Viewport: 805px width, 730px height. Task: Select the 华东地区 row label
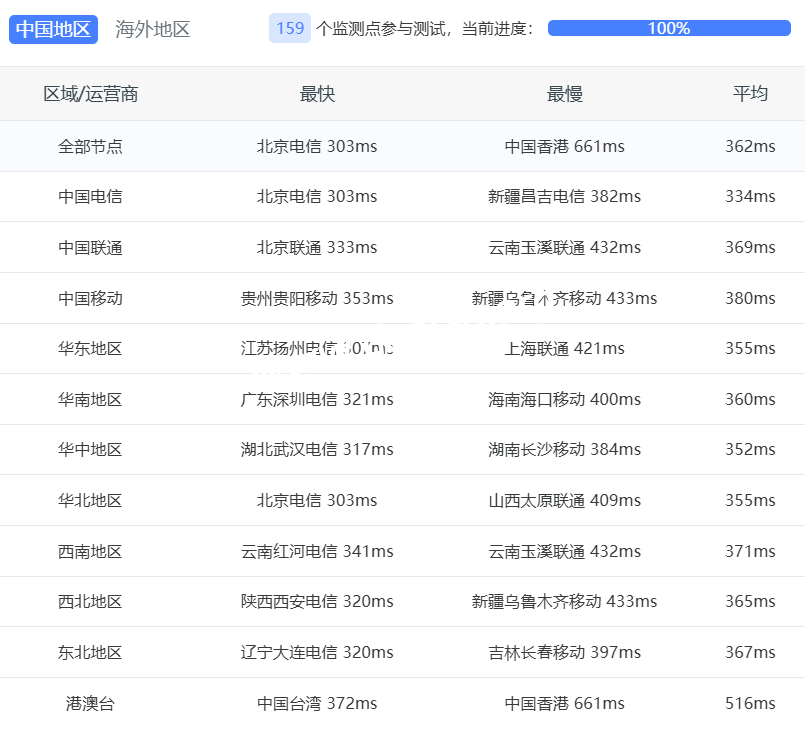[x=90, y=348]
